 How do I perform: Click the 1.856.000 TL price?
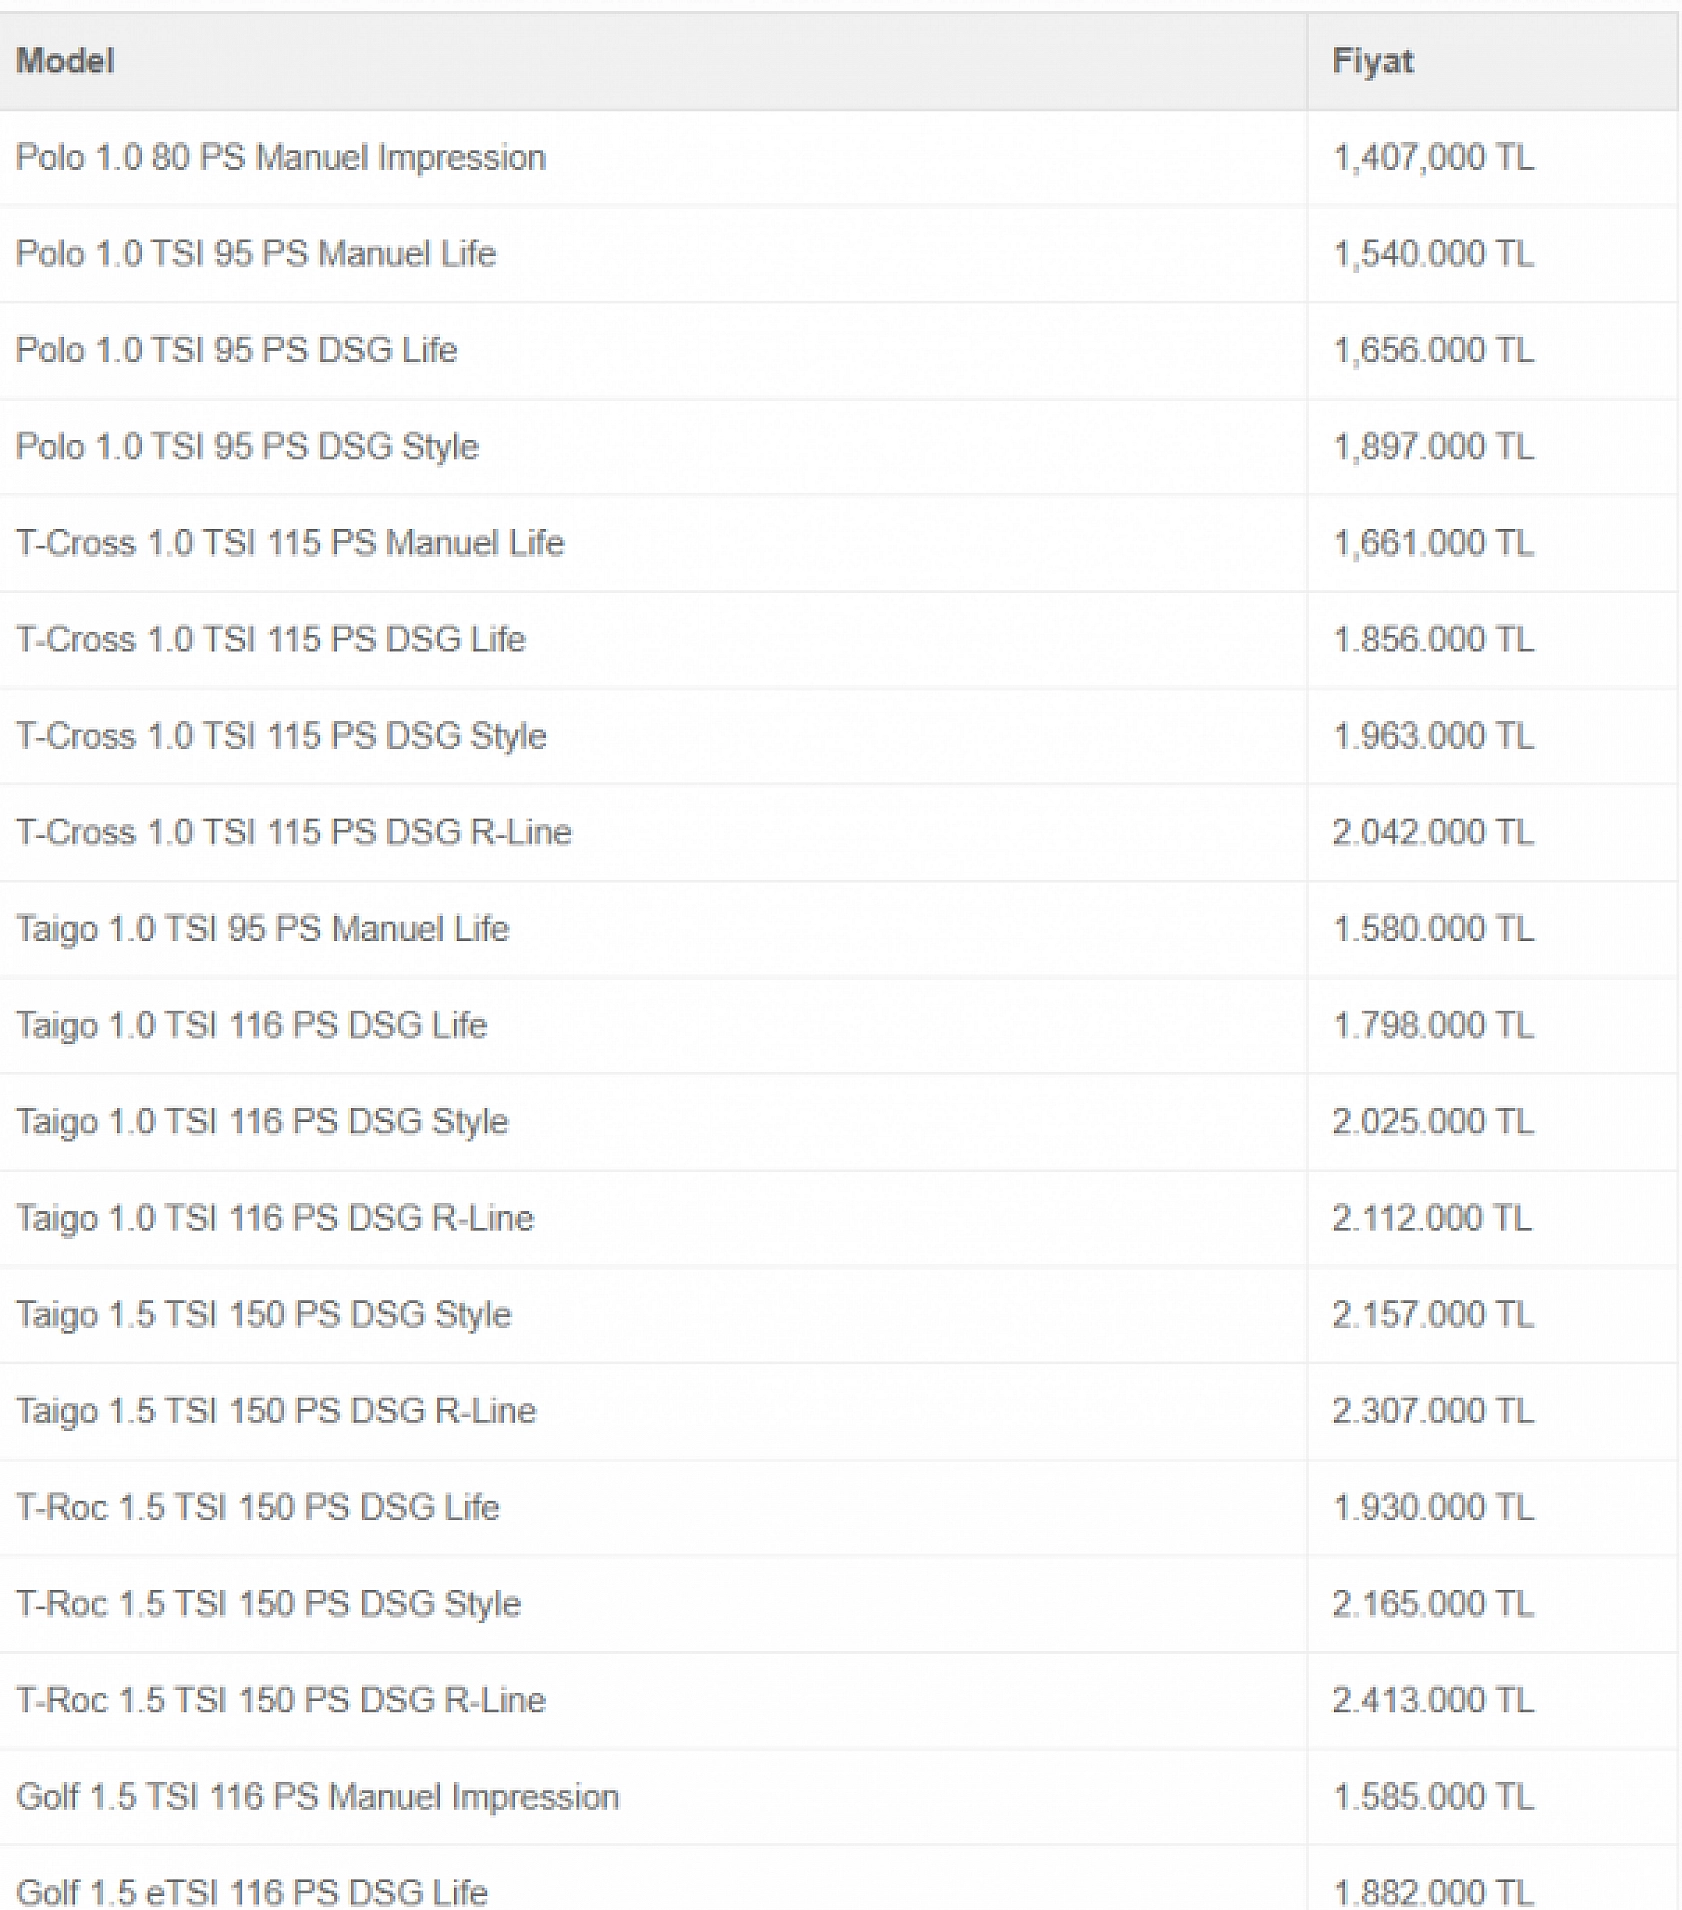click(x=1432, y=640)
